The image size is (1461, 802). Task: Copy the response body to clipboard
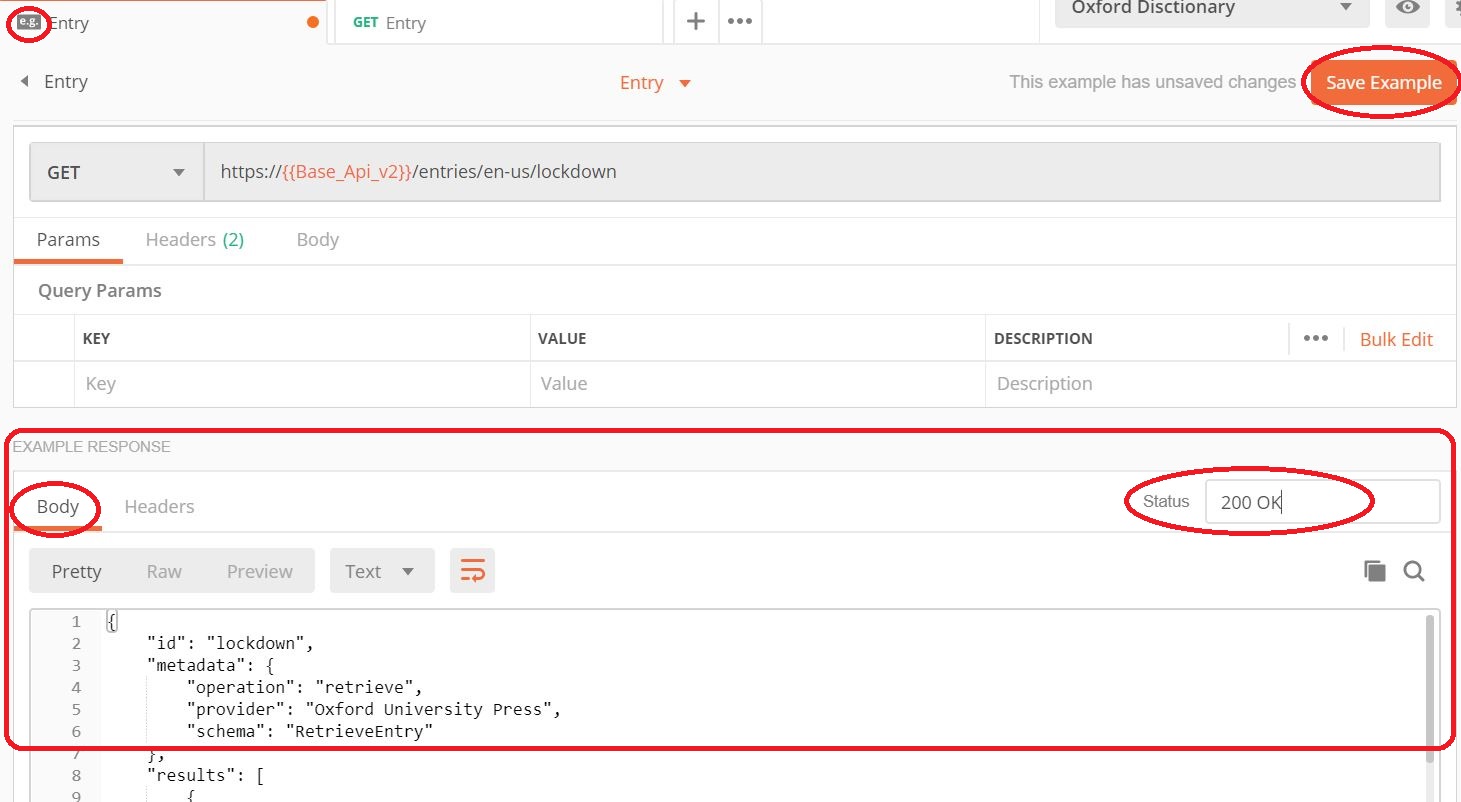1375,571
